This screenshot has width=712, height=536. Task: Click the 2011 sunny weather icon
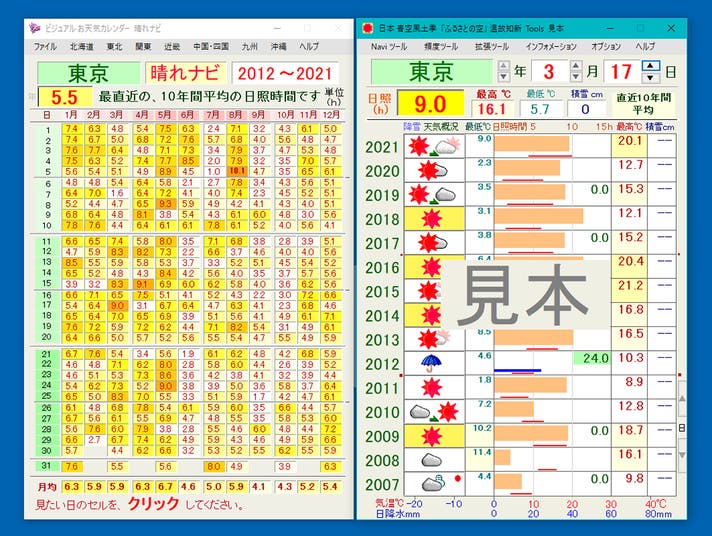click(432, 387)
